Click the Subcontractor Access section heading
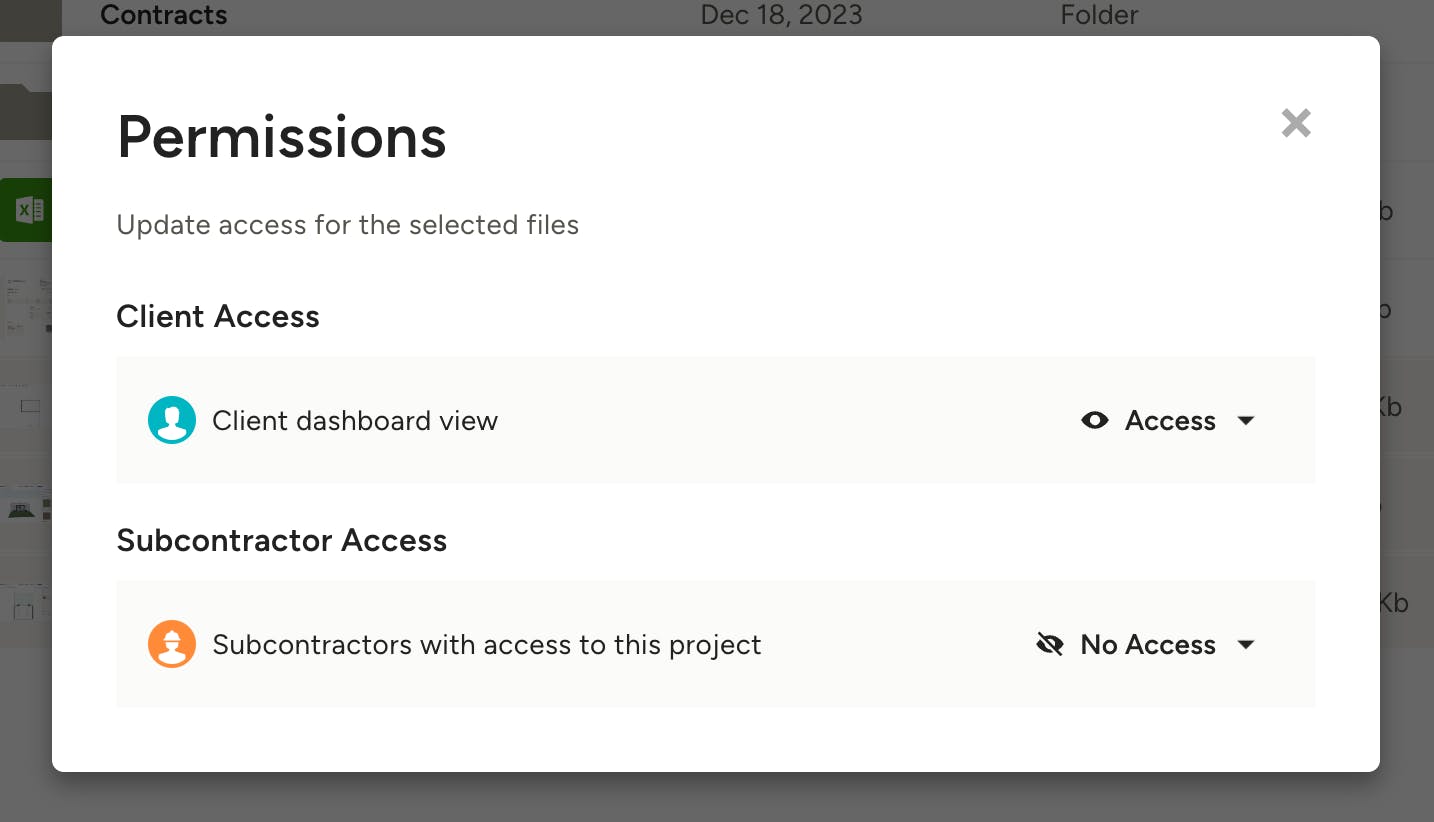The image size is (1434, 822). point(282,541)
